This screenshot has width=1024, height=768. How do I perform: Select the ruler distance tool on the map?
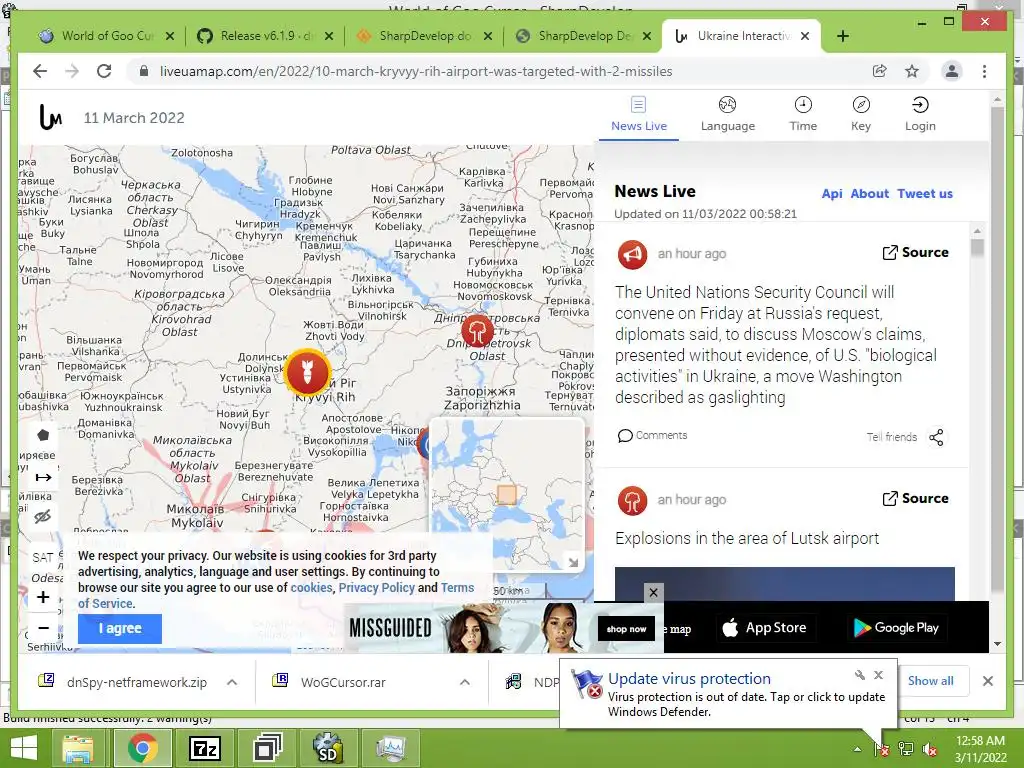(43, 477)
